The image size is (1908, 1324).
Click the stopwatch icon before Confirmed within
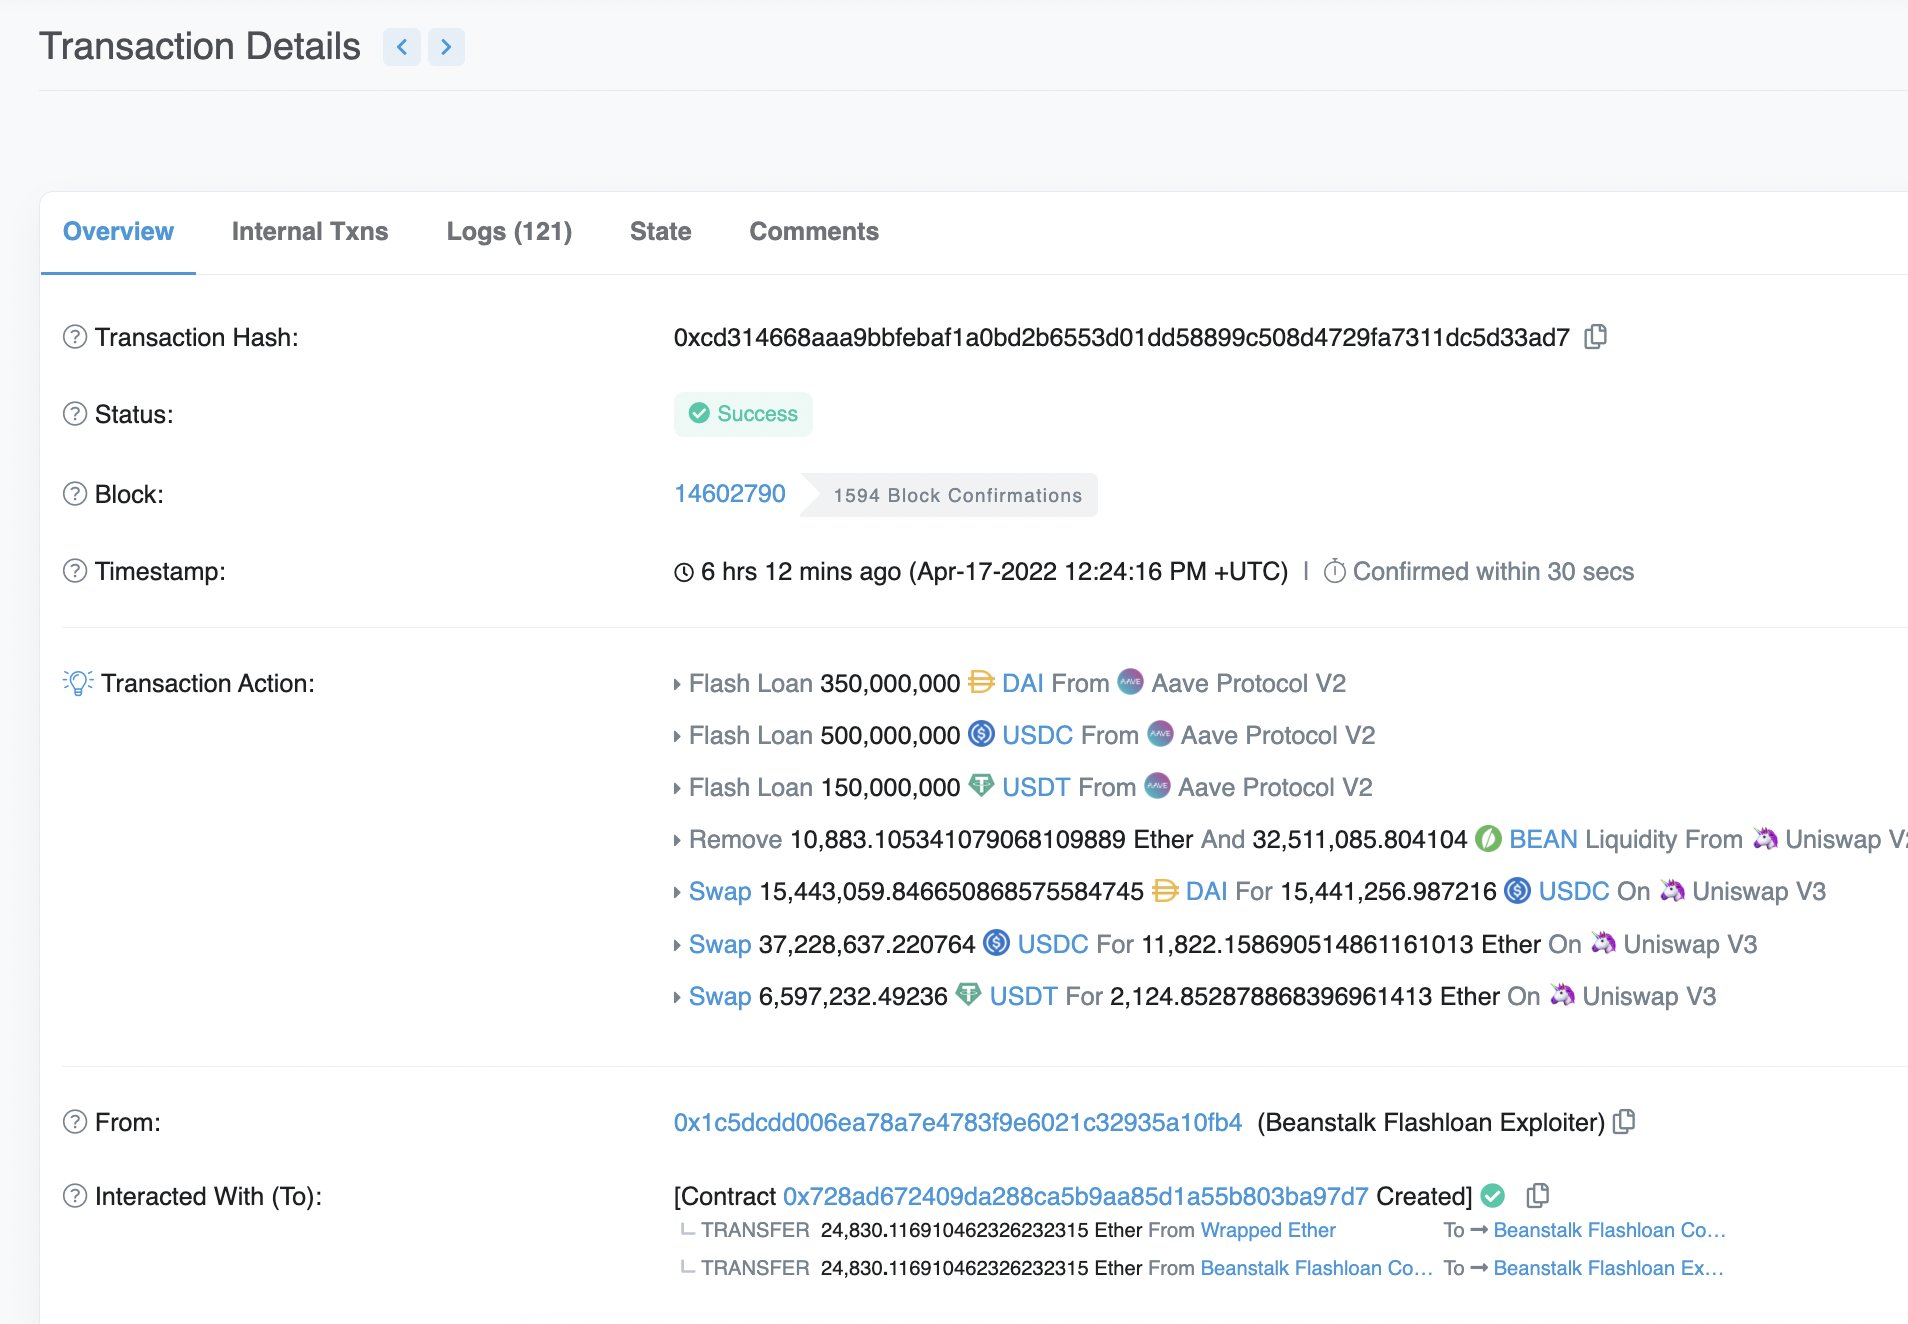pos(1334,571)
